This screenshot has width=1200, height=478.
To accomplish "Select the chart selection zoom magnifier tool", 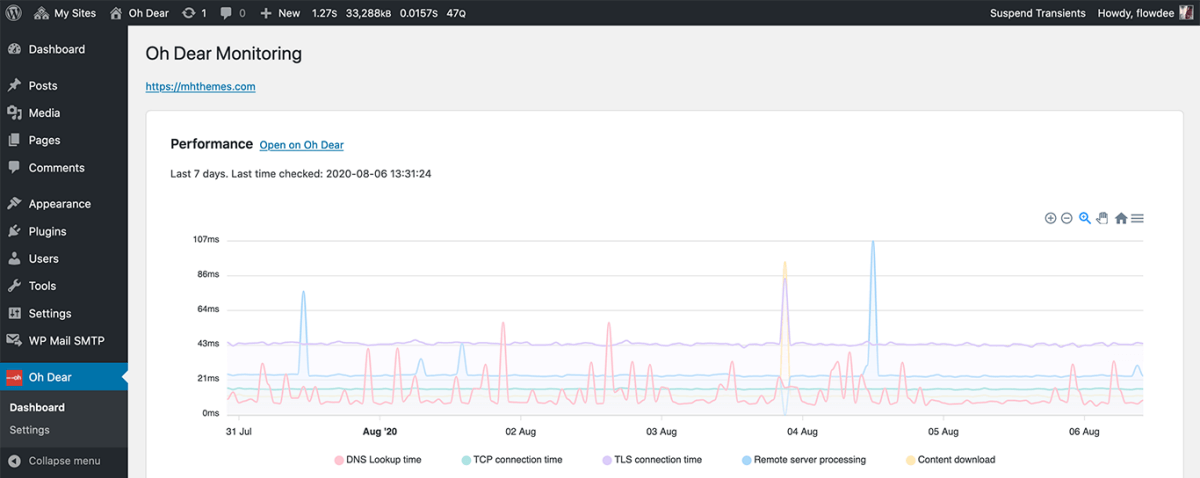I will (1085, 218).
